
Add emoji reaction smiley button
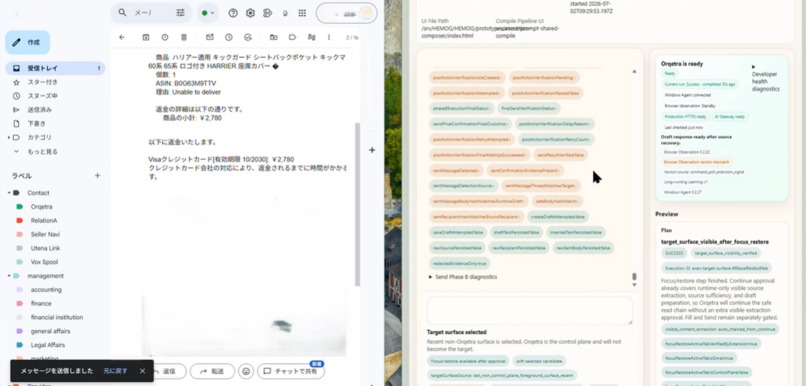tap(246, 371)
